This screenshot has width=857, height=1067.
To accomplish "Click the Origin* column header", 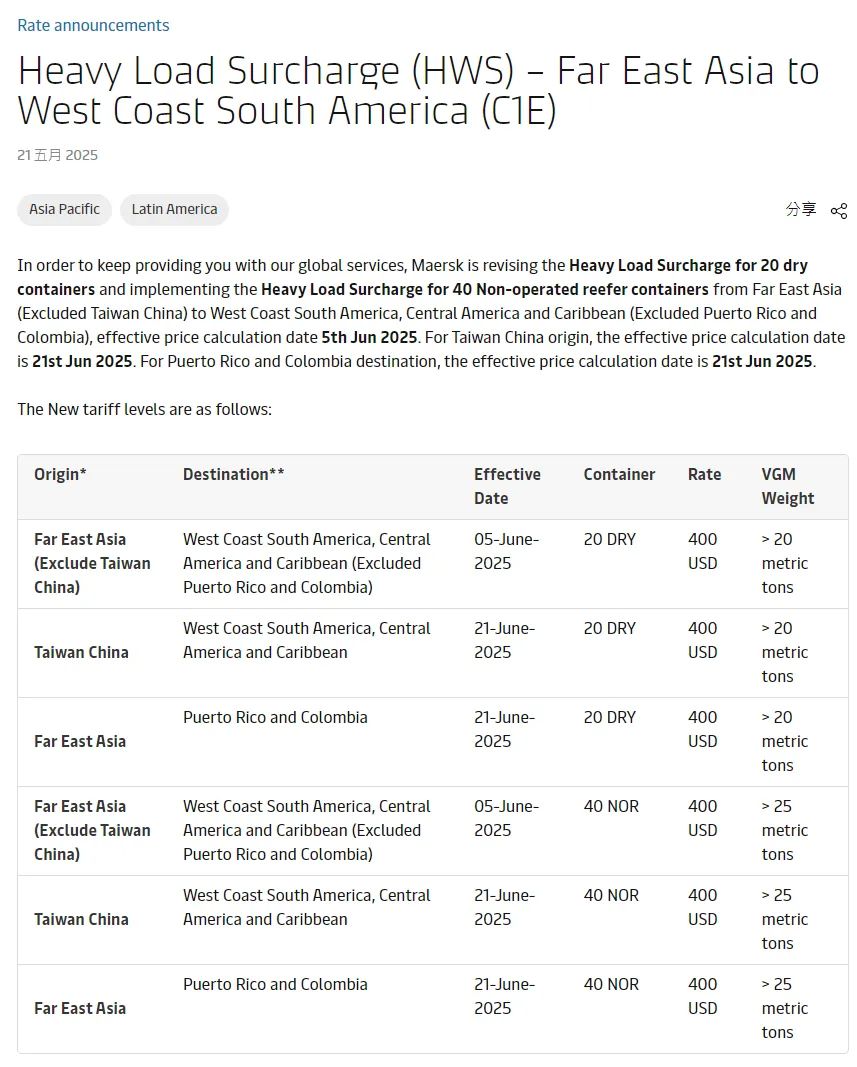I will (60, 474).
